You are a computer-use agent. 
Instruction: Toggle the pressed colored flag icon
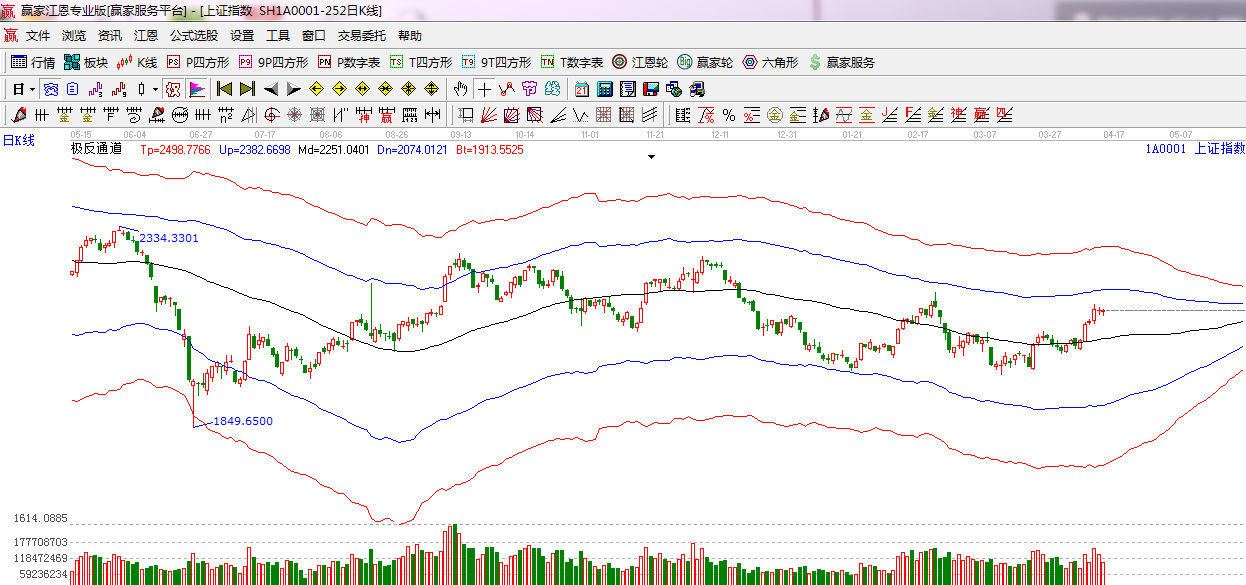click(197, 89)
